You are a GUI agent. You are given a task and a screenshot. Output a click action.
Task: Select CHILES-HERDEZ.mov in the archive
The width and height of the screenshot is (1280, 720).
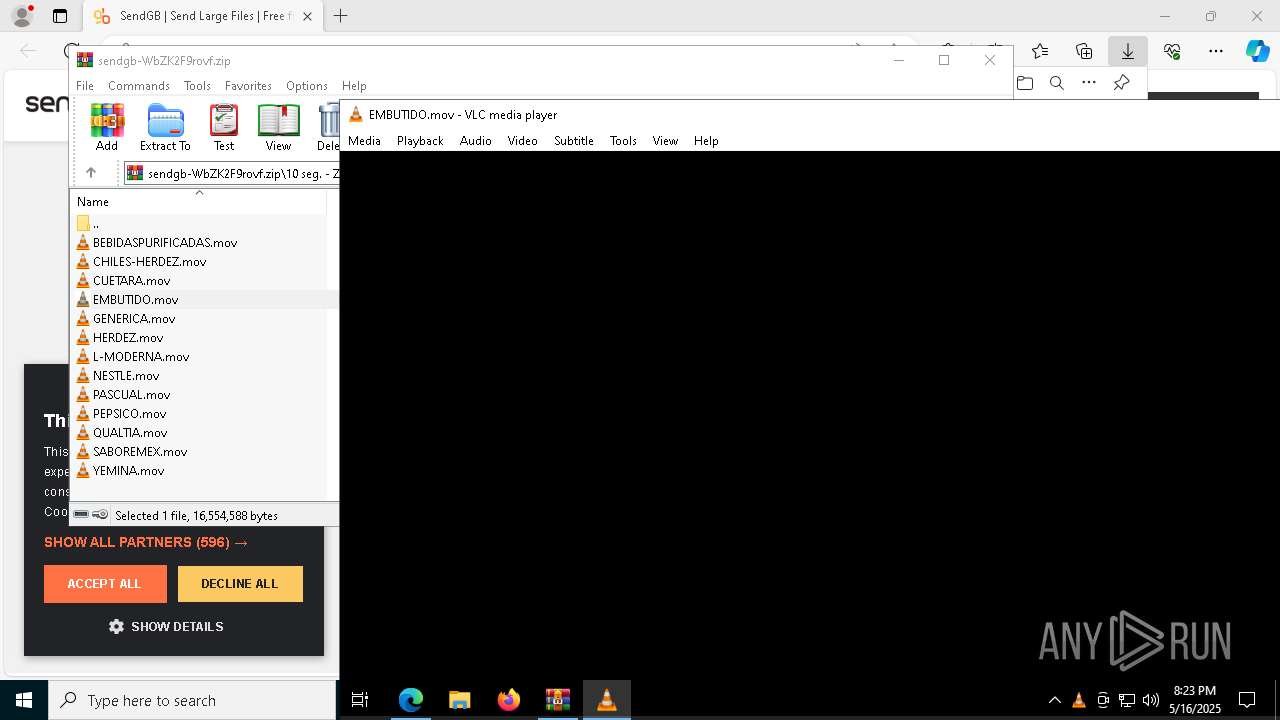[x=149, y=262]
